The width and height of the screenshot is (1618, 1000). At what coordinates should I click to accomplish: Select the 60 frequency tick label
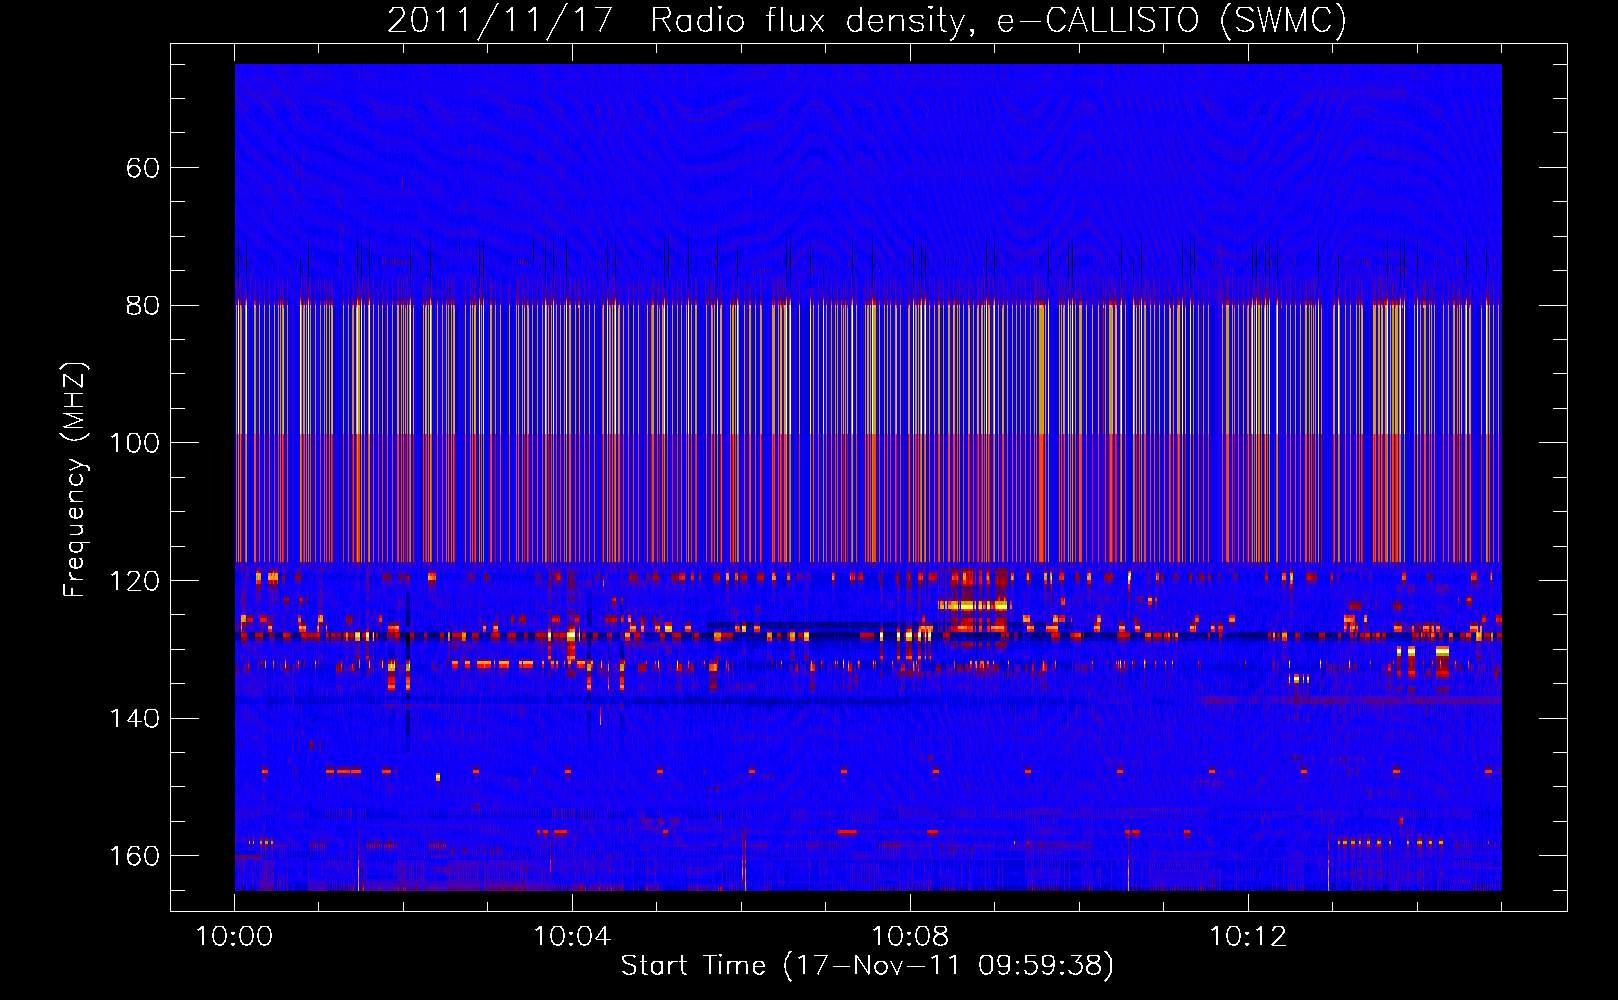point(142,168)
